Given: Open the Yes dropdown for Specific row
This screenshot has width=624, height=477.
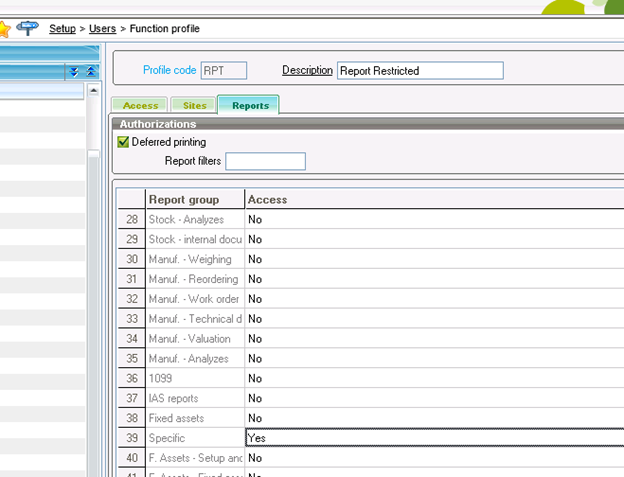Looking at the screenshot, I should (434, 438).
